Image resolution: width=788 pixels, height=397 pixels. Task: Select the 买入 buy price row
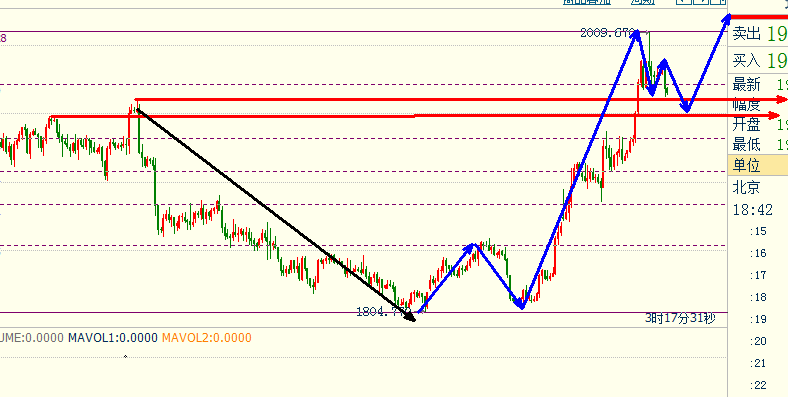tap(759, 61)
